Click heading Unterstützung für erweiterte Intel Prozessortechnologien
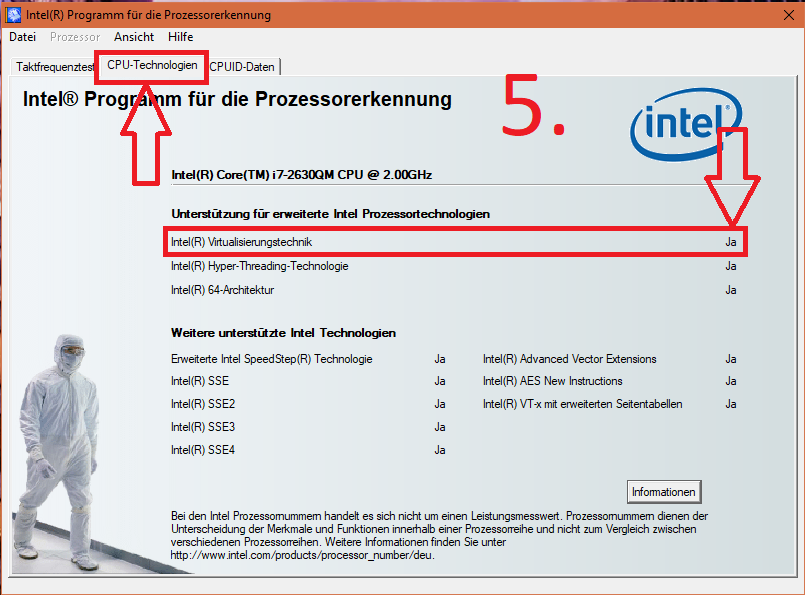805x595 pixels. tap(331, 214)
